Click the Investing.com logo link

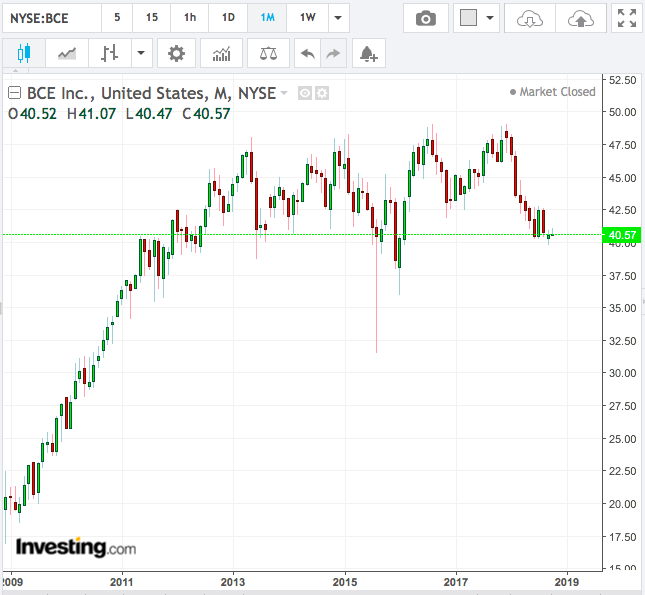pos(76,548)
